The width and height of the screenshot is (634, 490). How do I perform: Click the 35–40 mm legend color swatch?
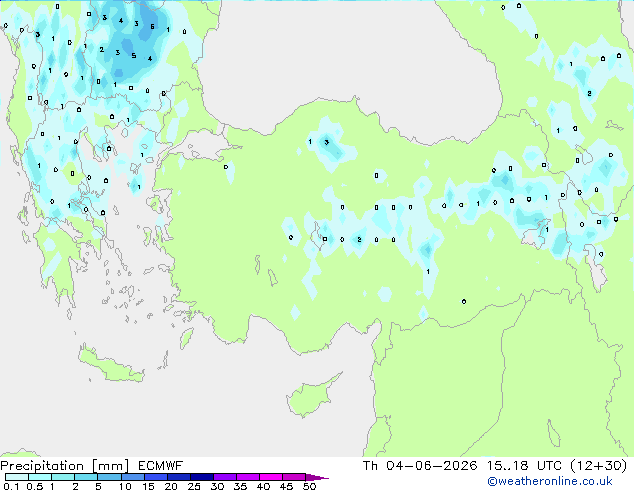point(247,477)
